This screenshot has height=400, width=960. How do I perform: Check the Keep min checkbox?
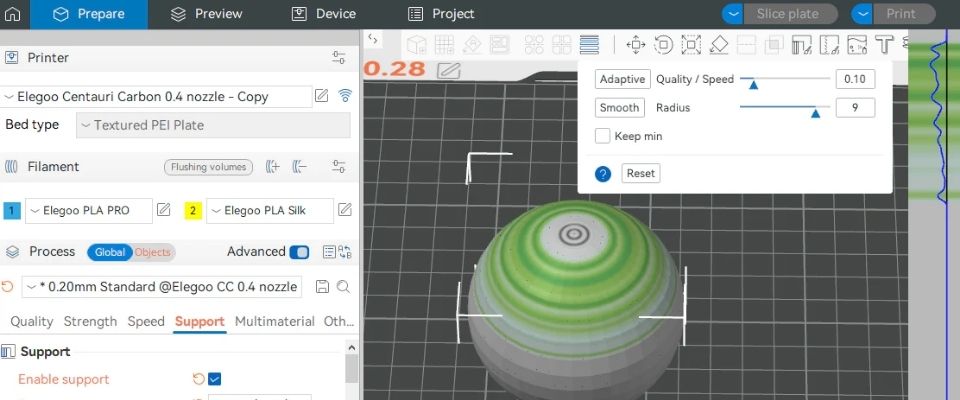click(x=602, y=136)
